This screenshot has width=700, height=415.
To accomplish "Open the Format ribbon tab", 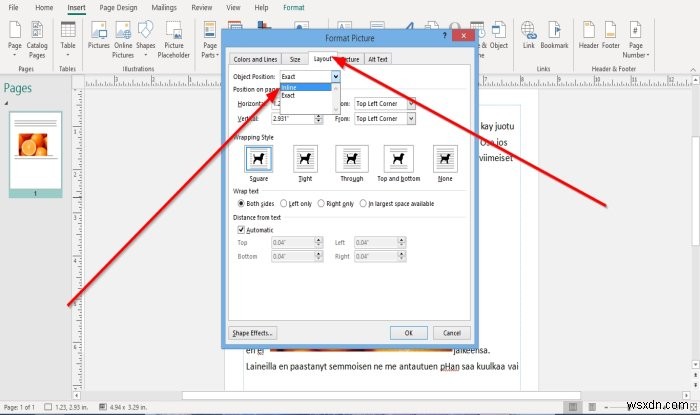I will coord(294,8).
